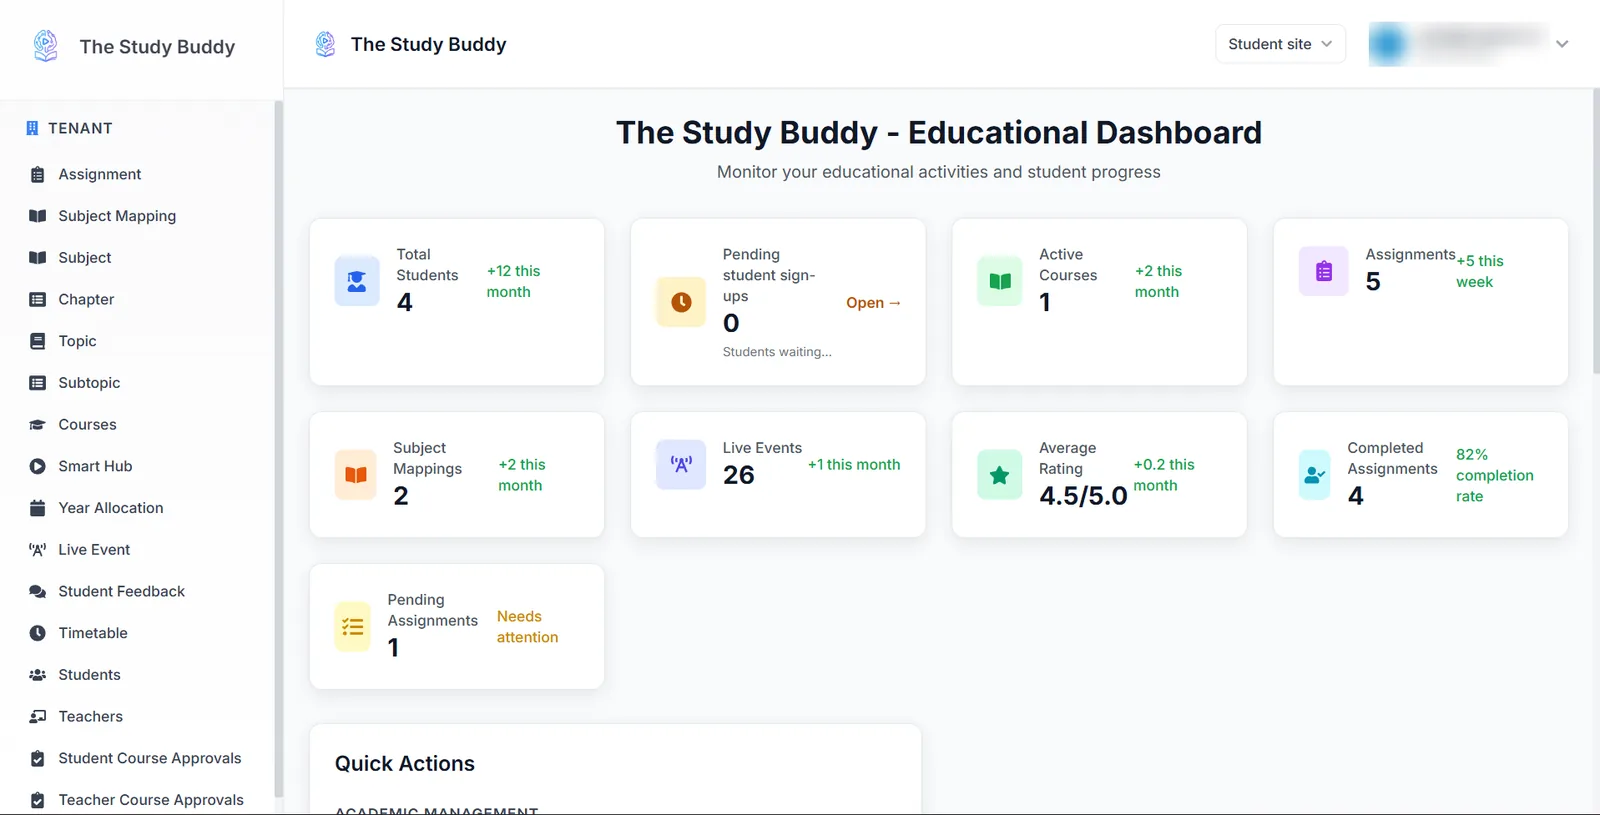Select Teacher Course Approvals menu item
1600x815 pixels.
coord(136,800)
